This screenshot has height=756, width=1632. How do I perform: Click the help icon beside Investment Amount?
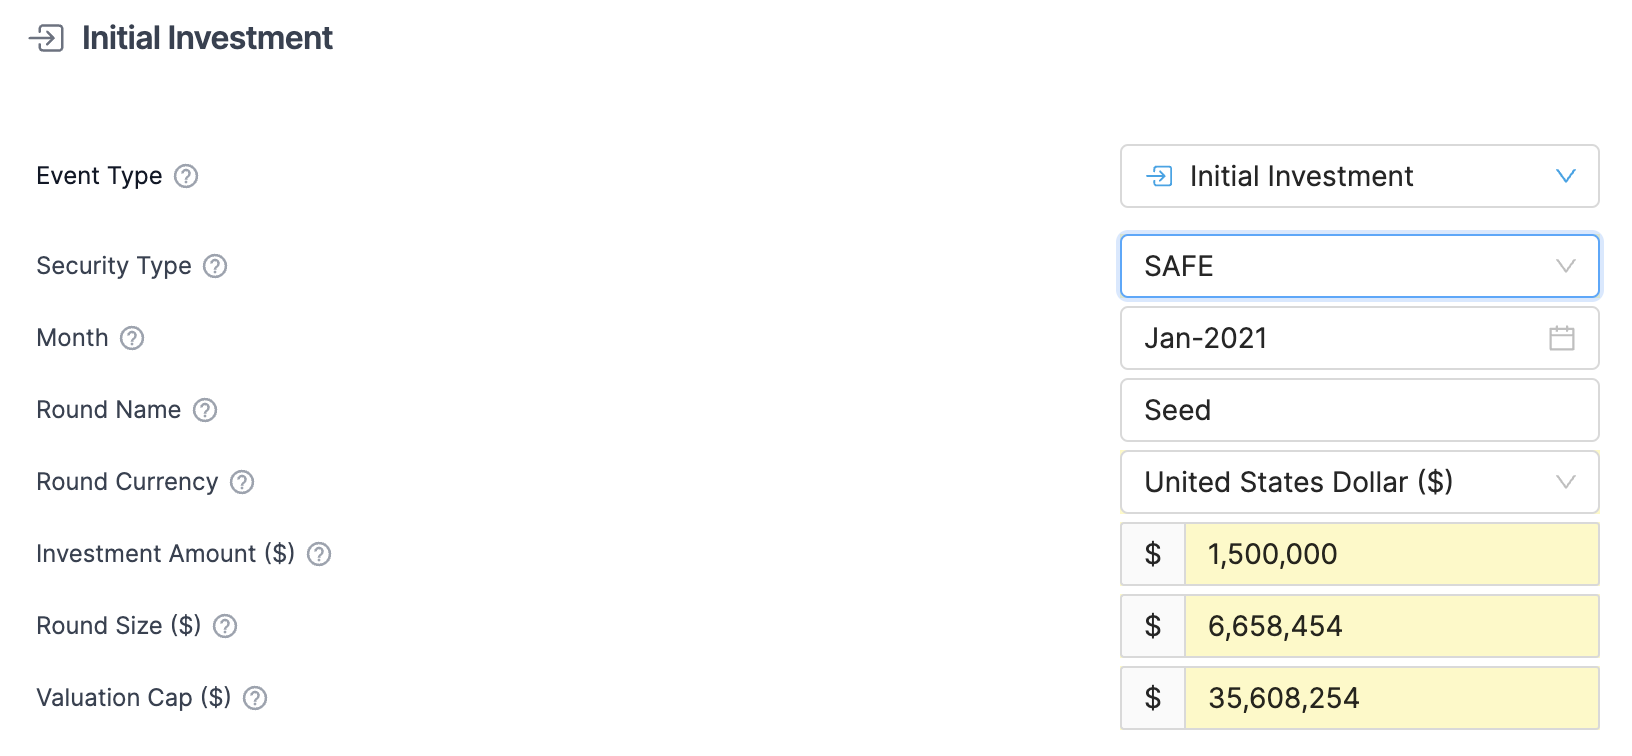coord(319,554)
